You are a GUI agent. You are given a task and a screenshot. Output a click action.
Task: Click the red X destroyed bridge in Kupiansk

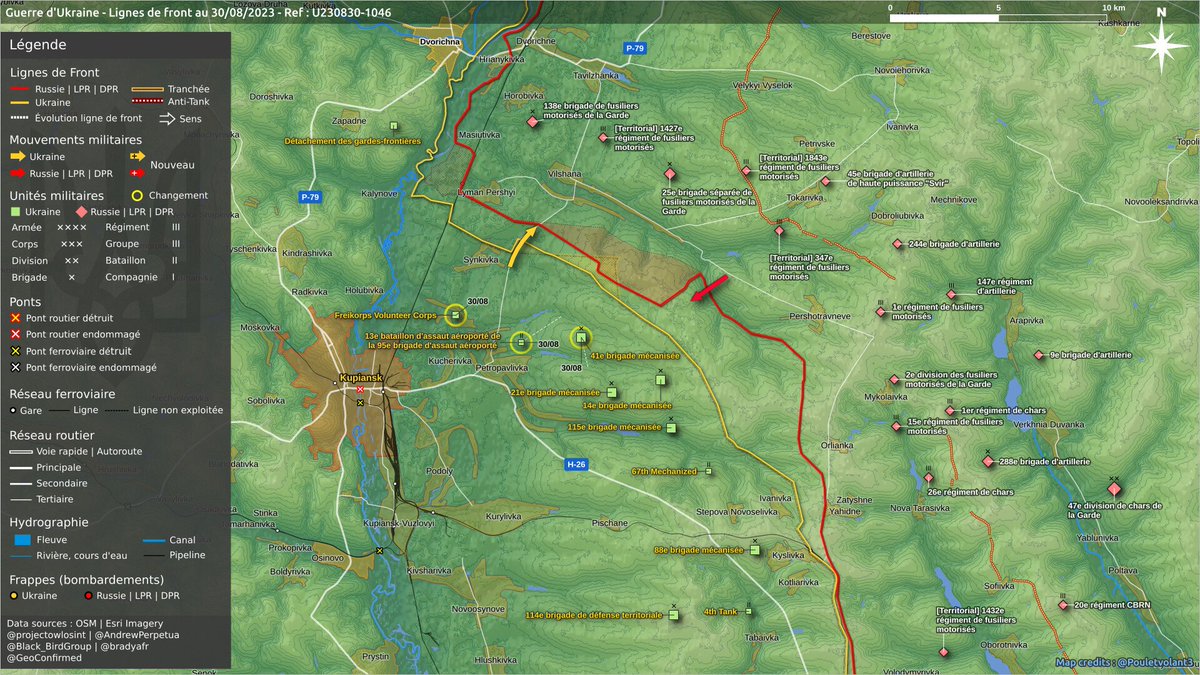tap(360, 389)
